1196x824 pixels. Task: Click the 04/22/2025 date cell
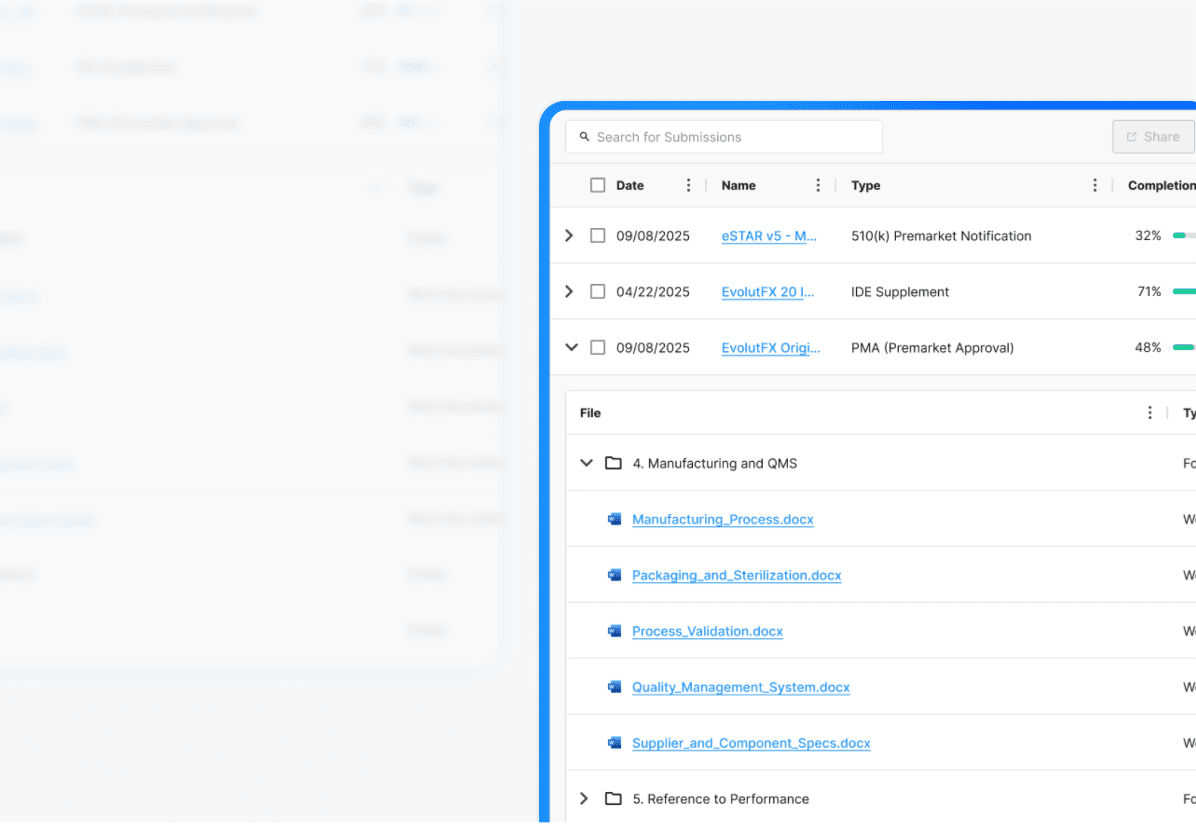[653, 291]
